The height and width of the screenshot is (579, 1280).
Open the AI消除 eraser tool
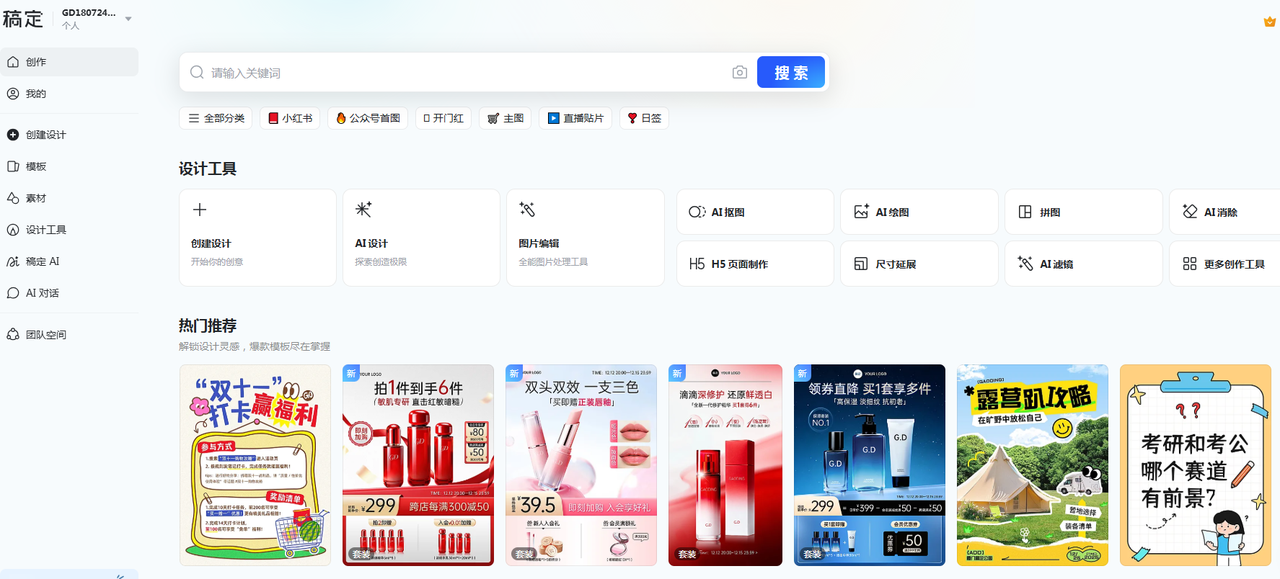click(x=1225, y=212)
